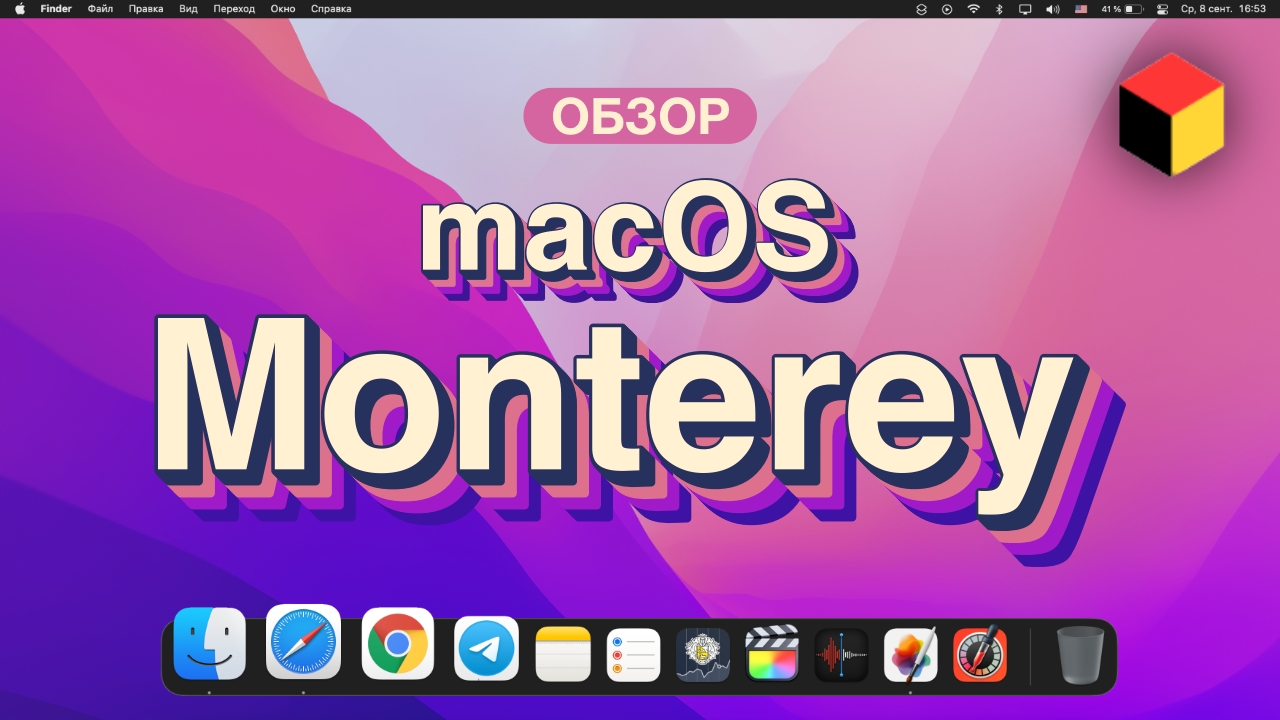
Task: Switch input source via US flag
Action: [x=1081, y=9]
